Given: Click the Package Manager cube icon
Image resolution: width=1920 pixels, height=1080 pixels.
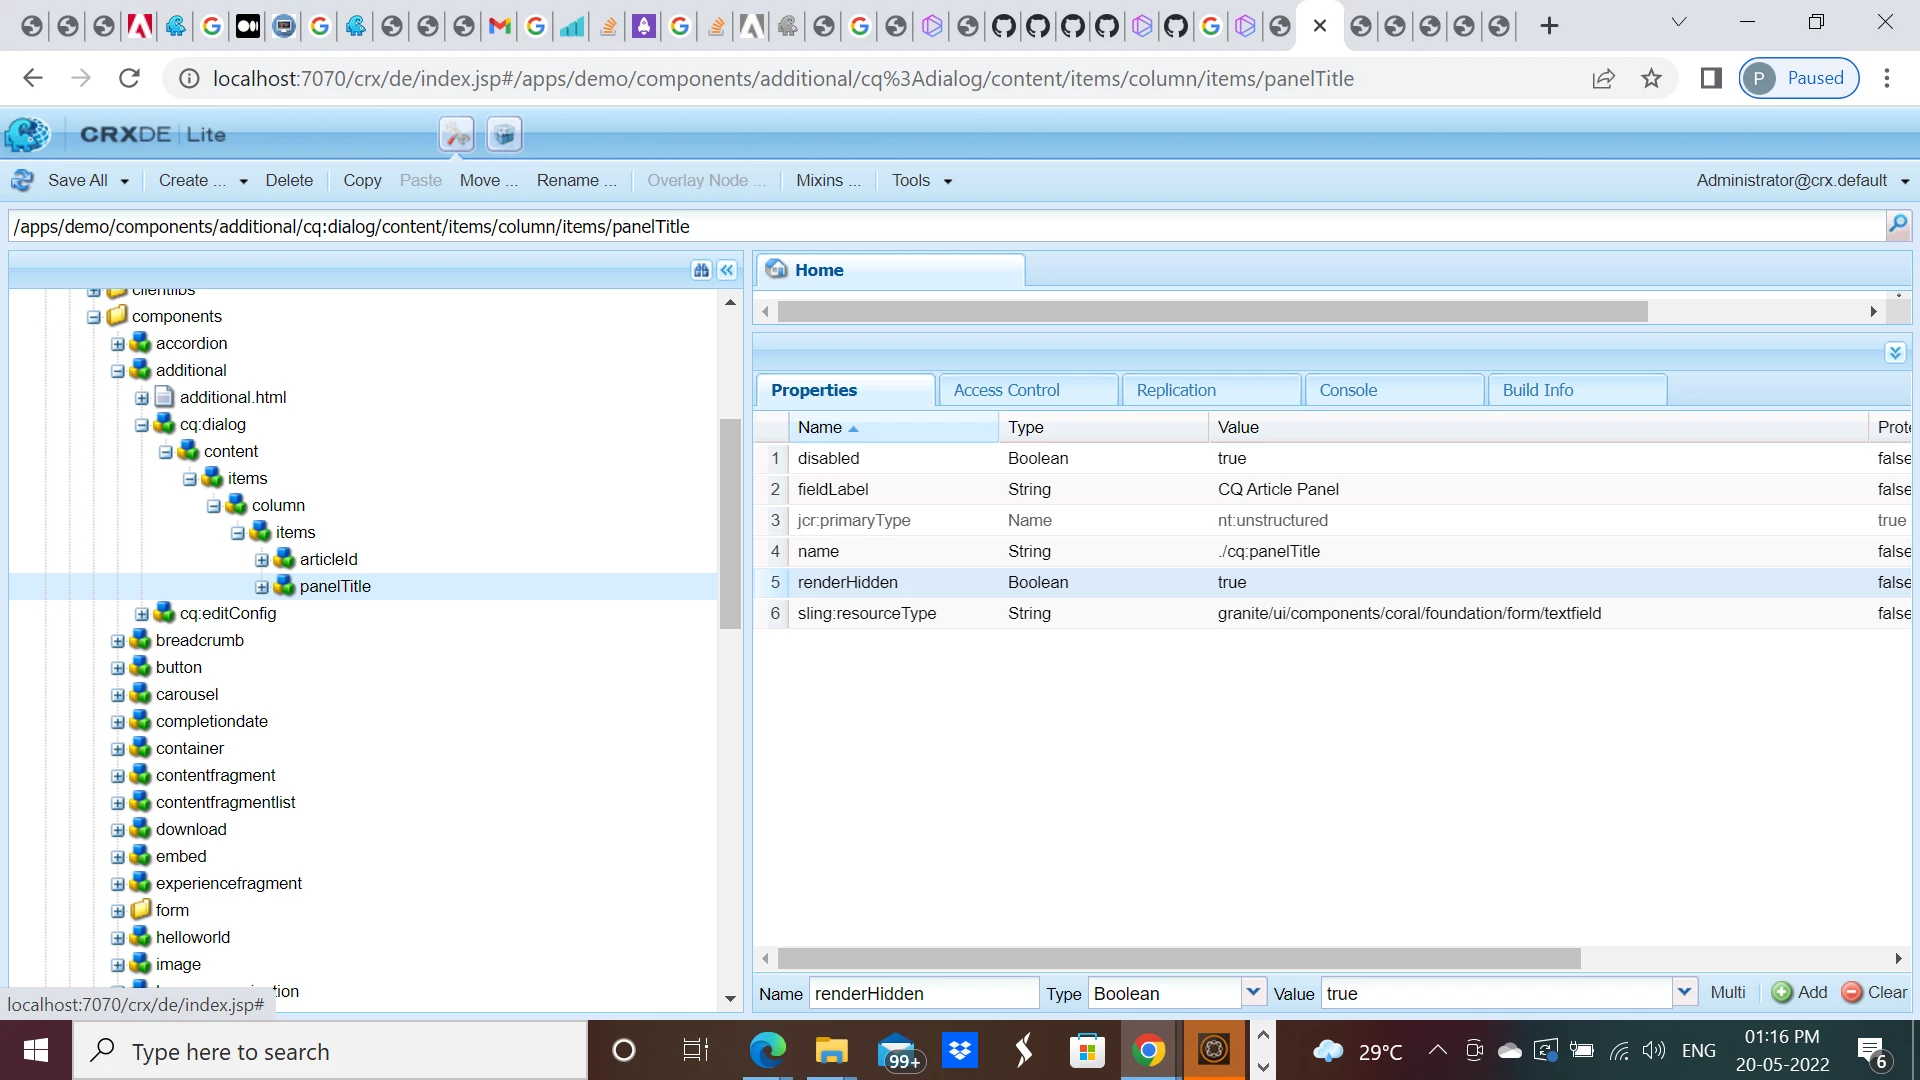Looking at the screenshot, I should [x=505, y=134].
